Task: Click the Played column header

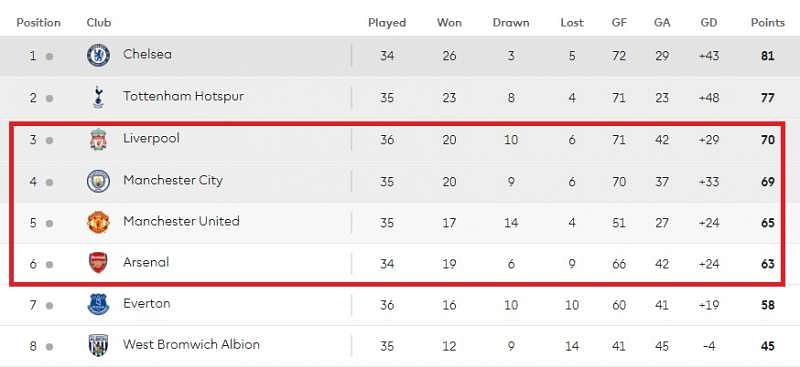Action: 387,23
